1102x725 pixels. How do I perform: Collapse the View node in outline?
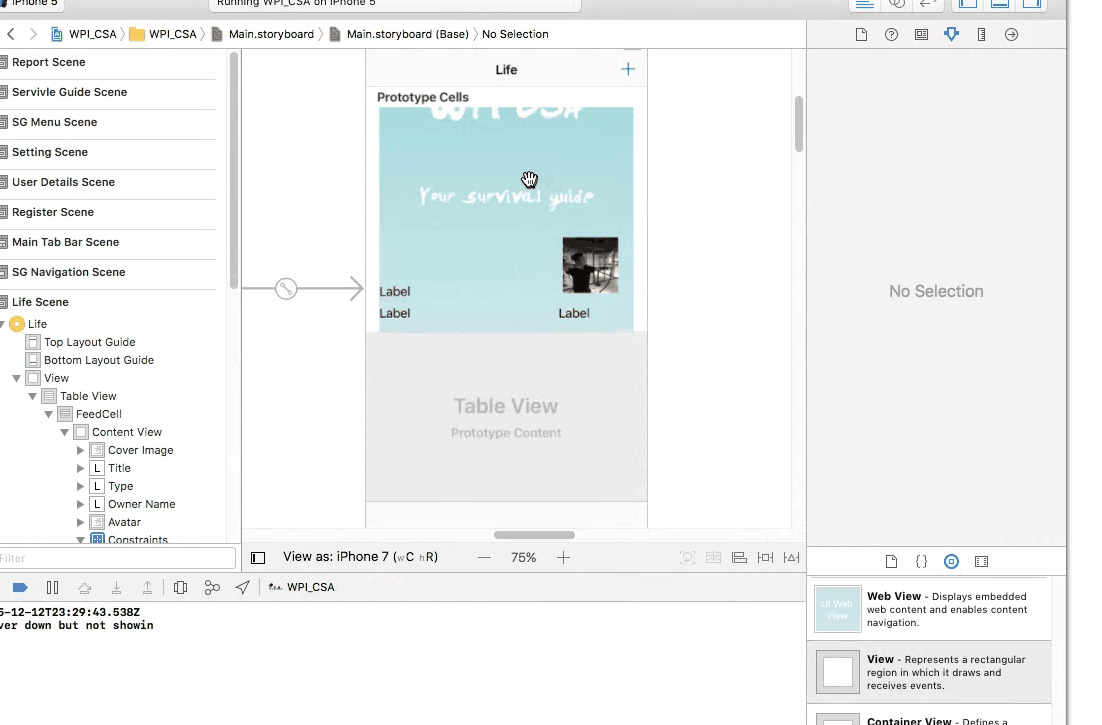16,378
